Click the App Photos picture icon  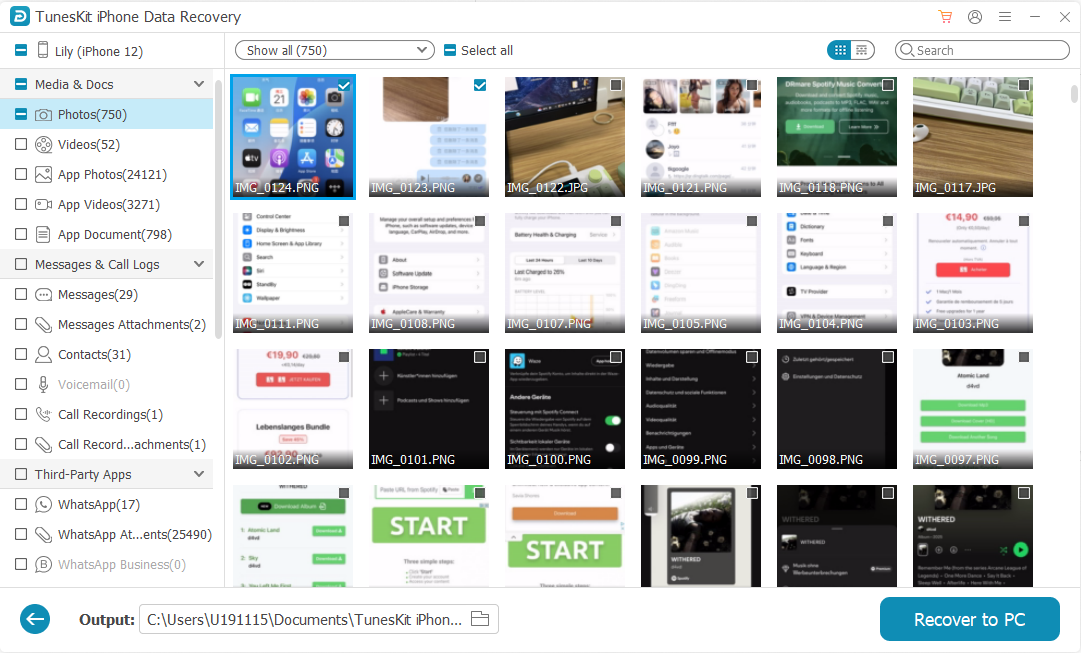tap(43, 174)
